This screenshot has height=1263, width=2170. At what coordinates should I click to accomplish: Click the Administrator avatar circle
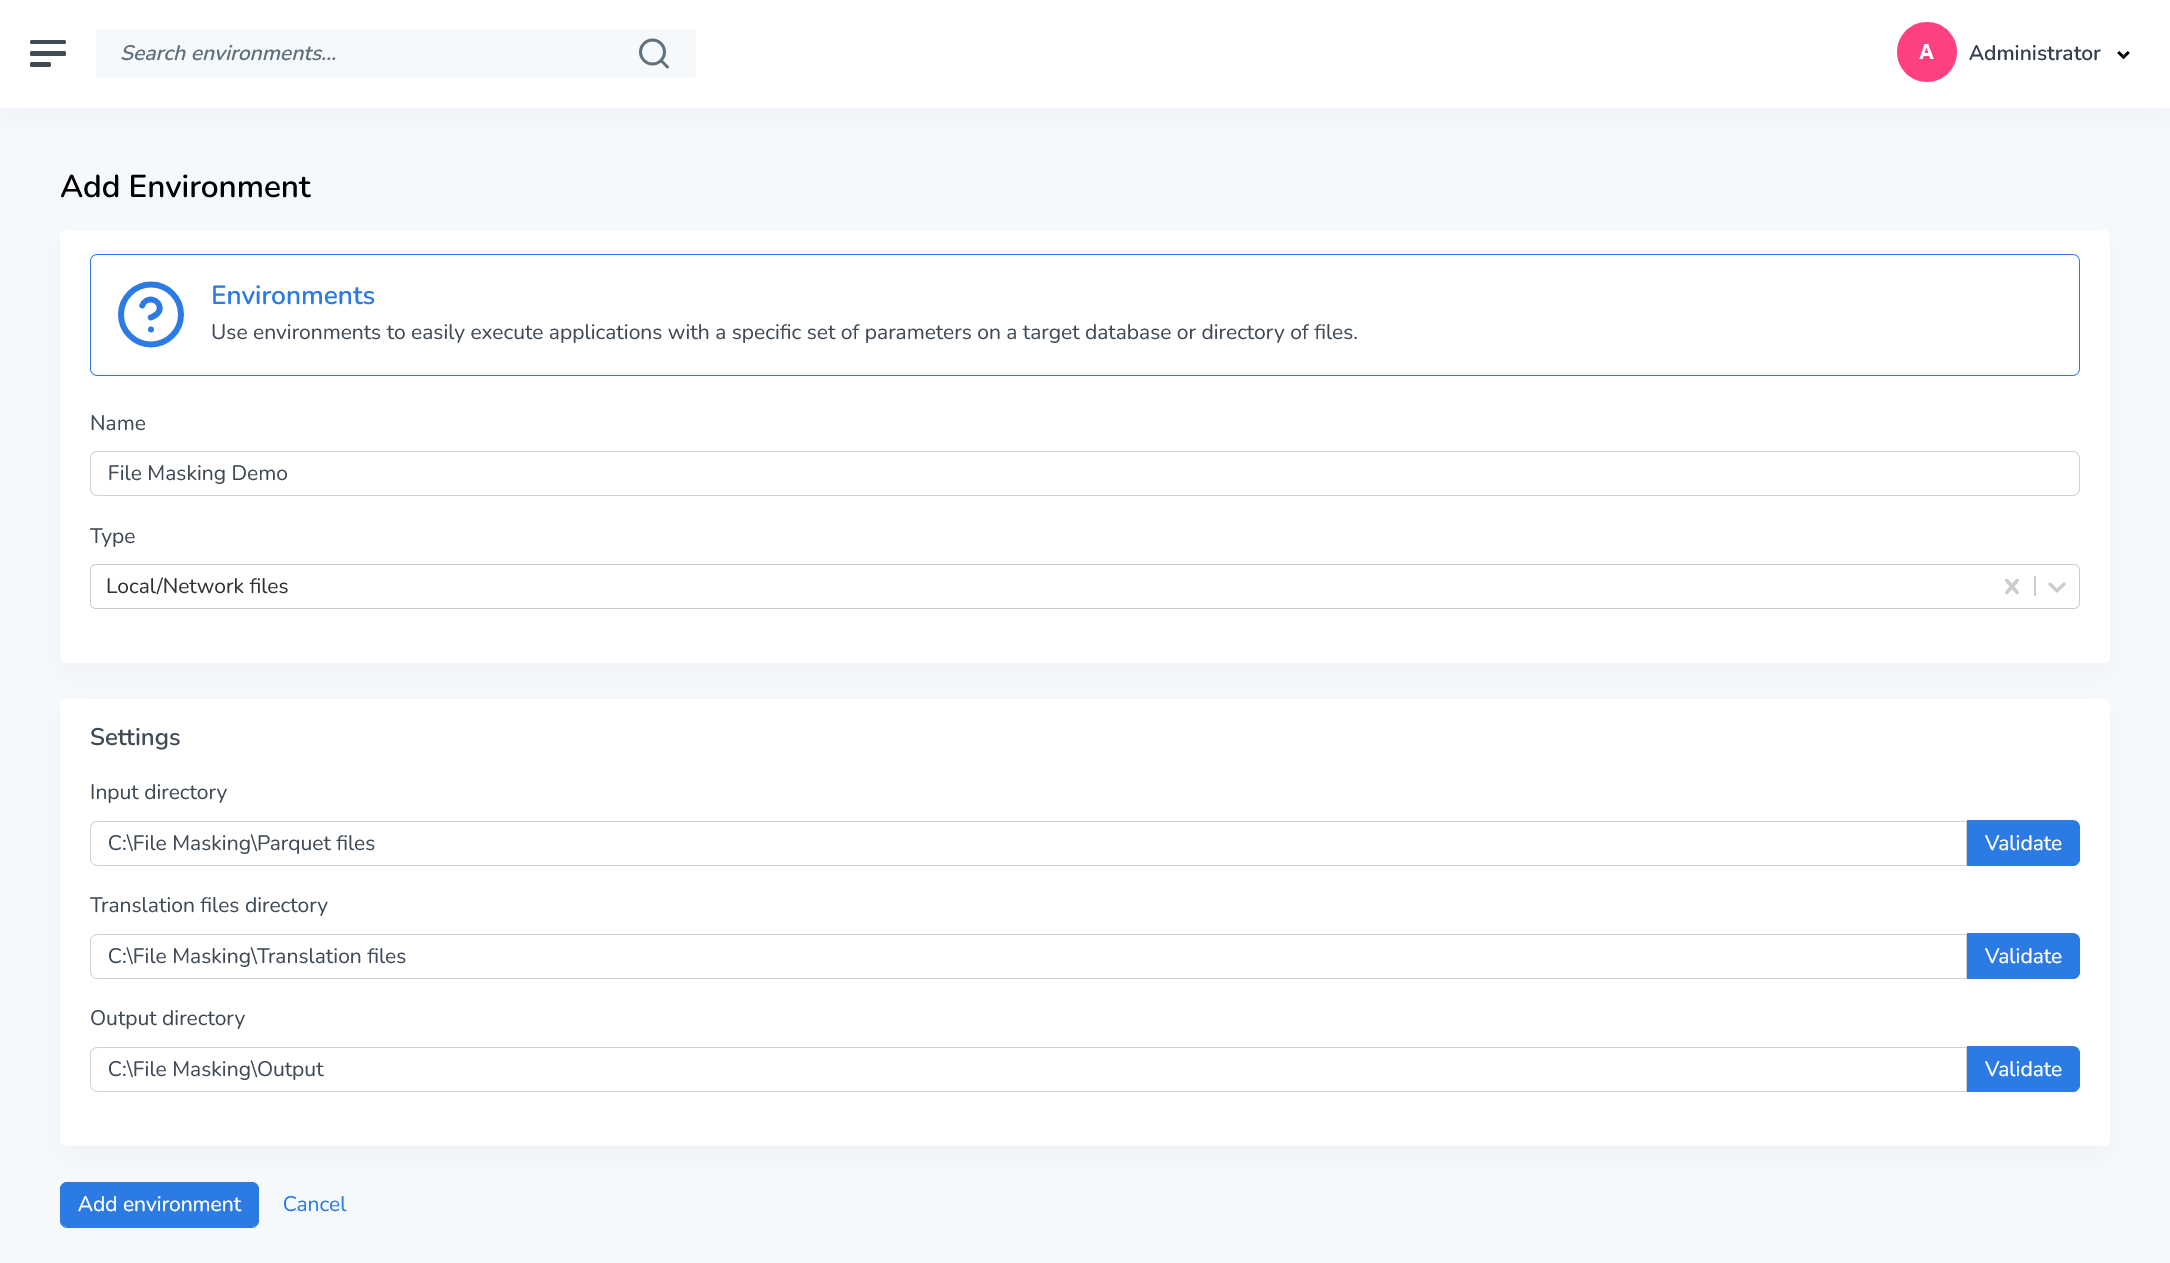tap(1925, 52)
